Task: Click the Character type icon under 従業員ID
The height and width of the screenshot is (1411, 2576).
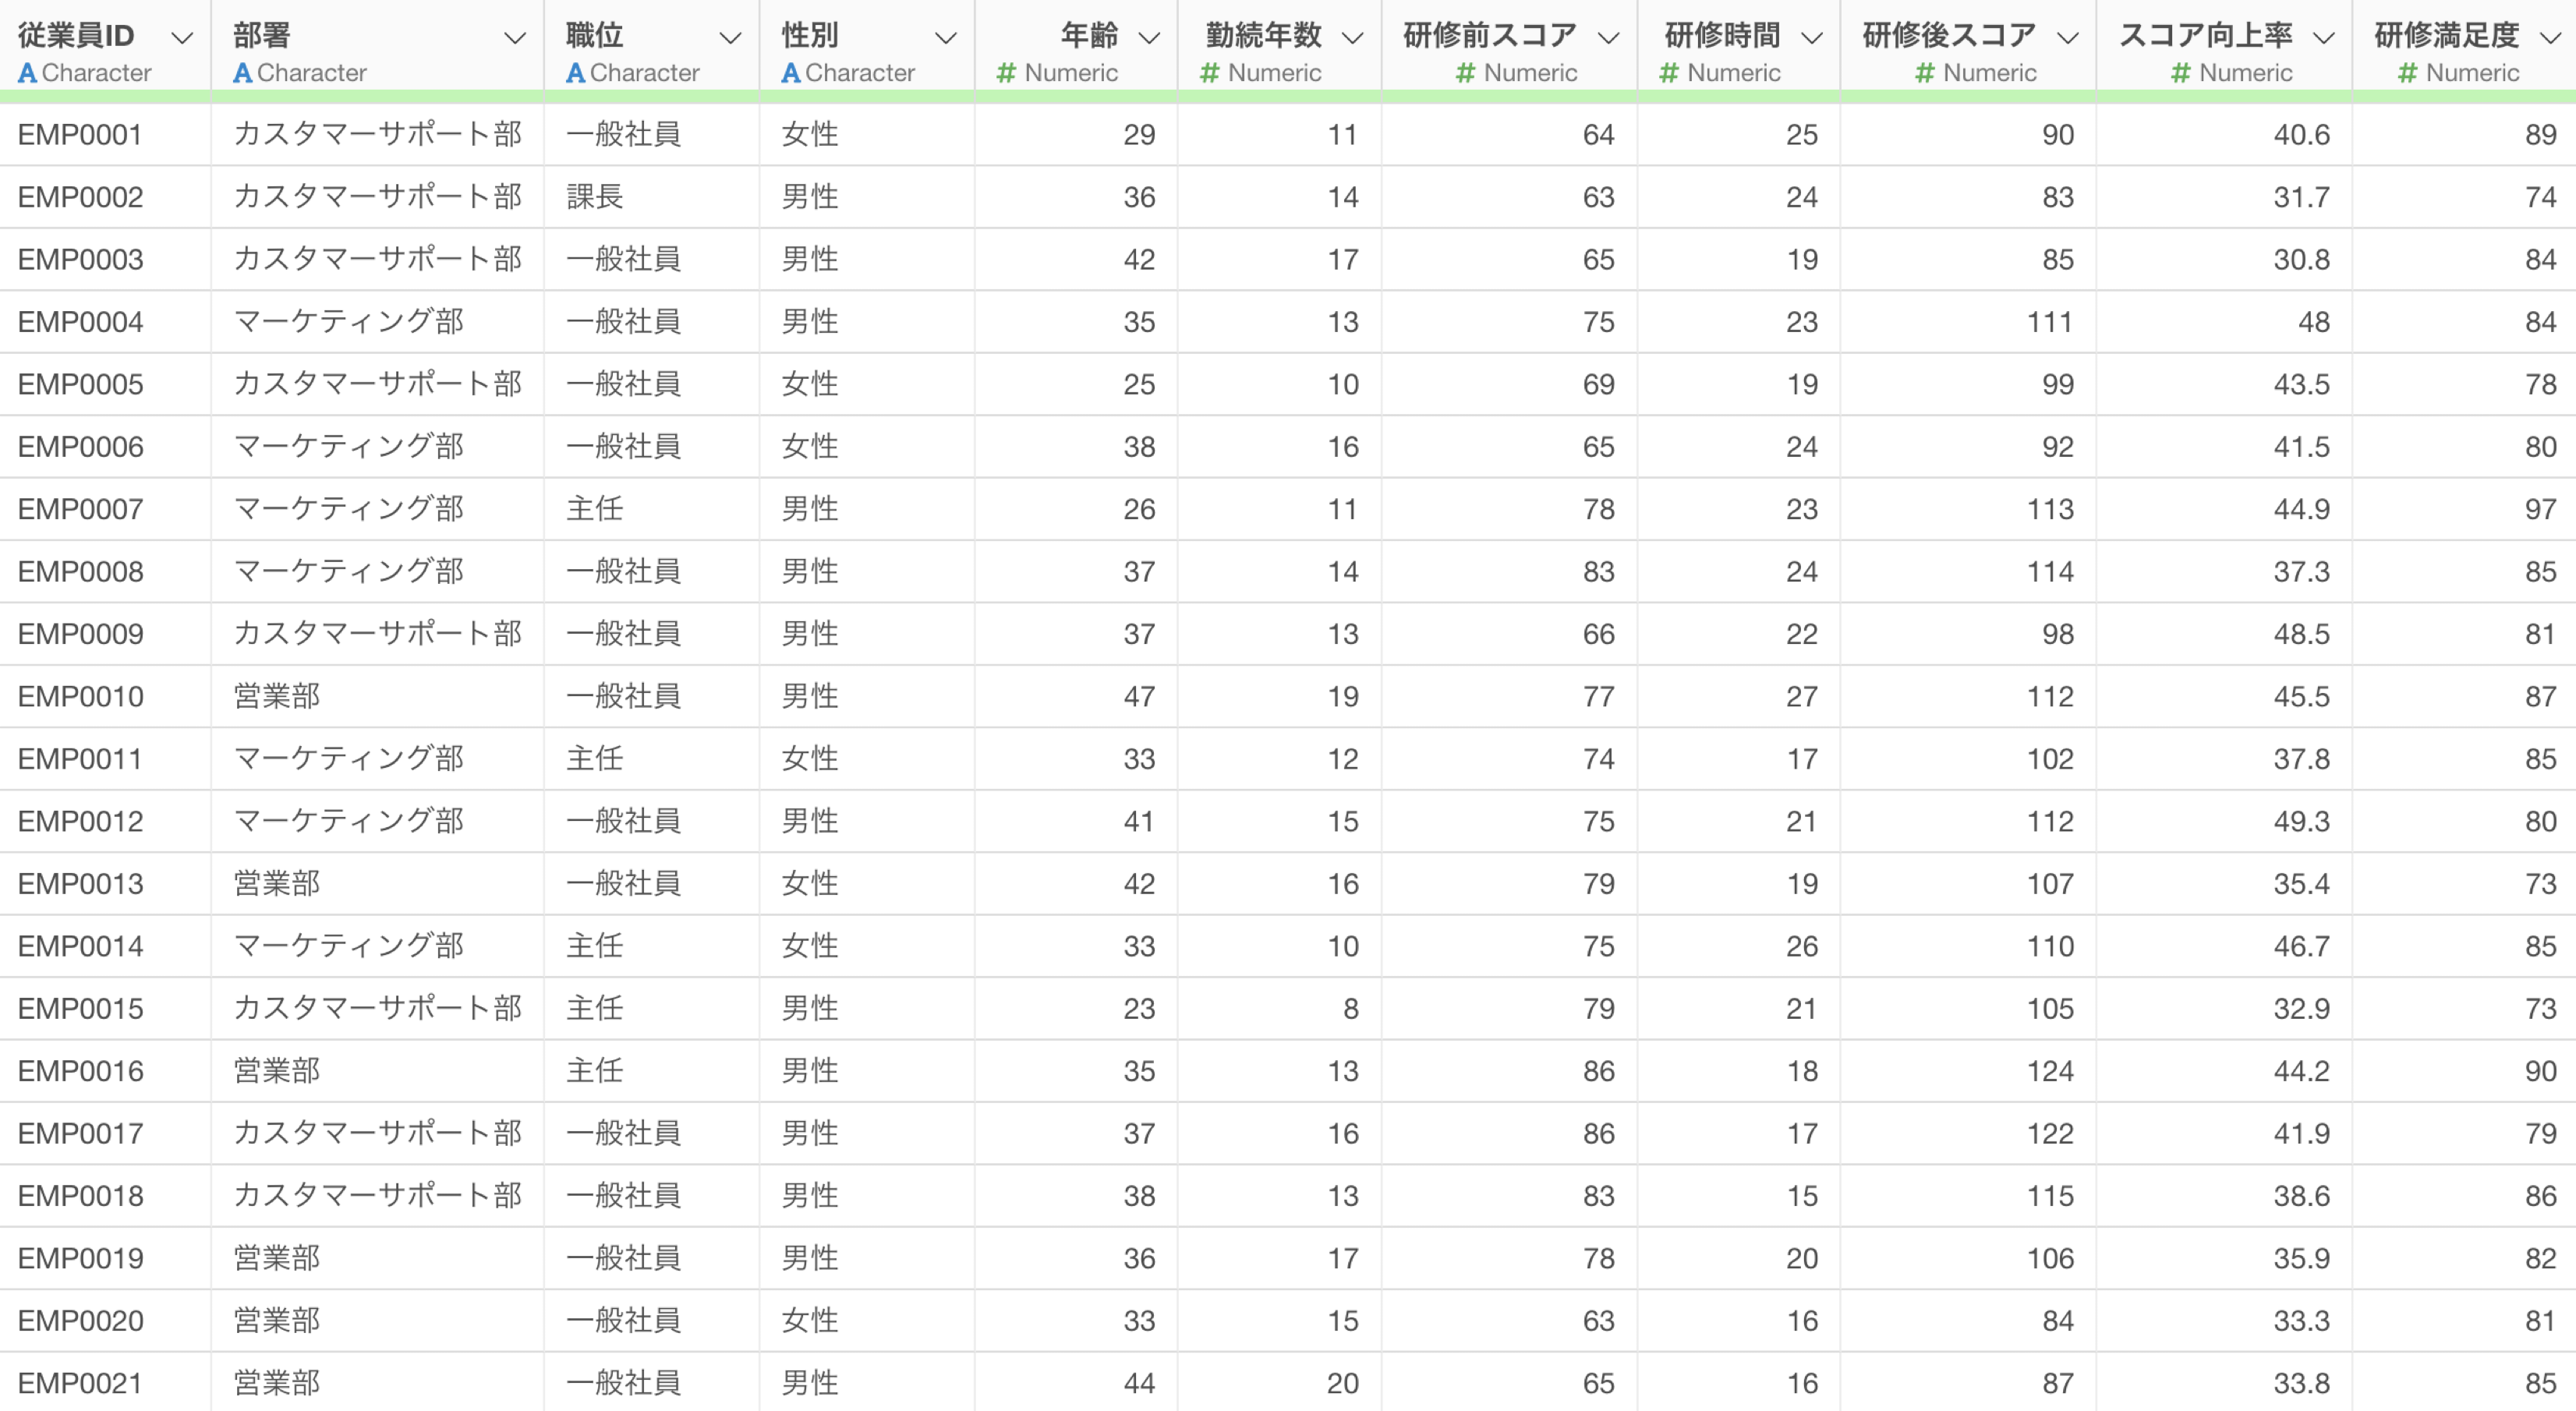Action: 27,73
